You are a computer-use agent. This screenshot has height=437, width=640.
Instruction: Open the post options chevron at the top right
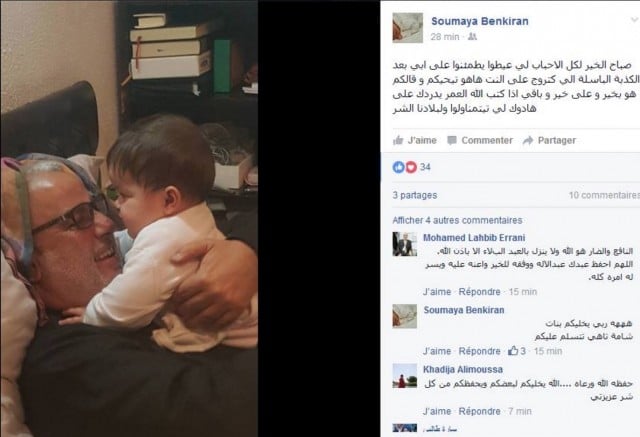point(634,20)
